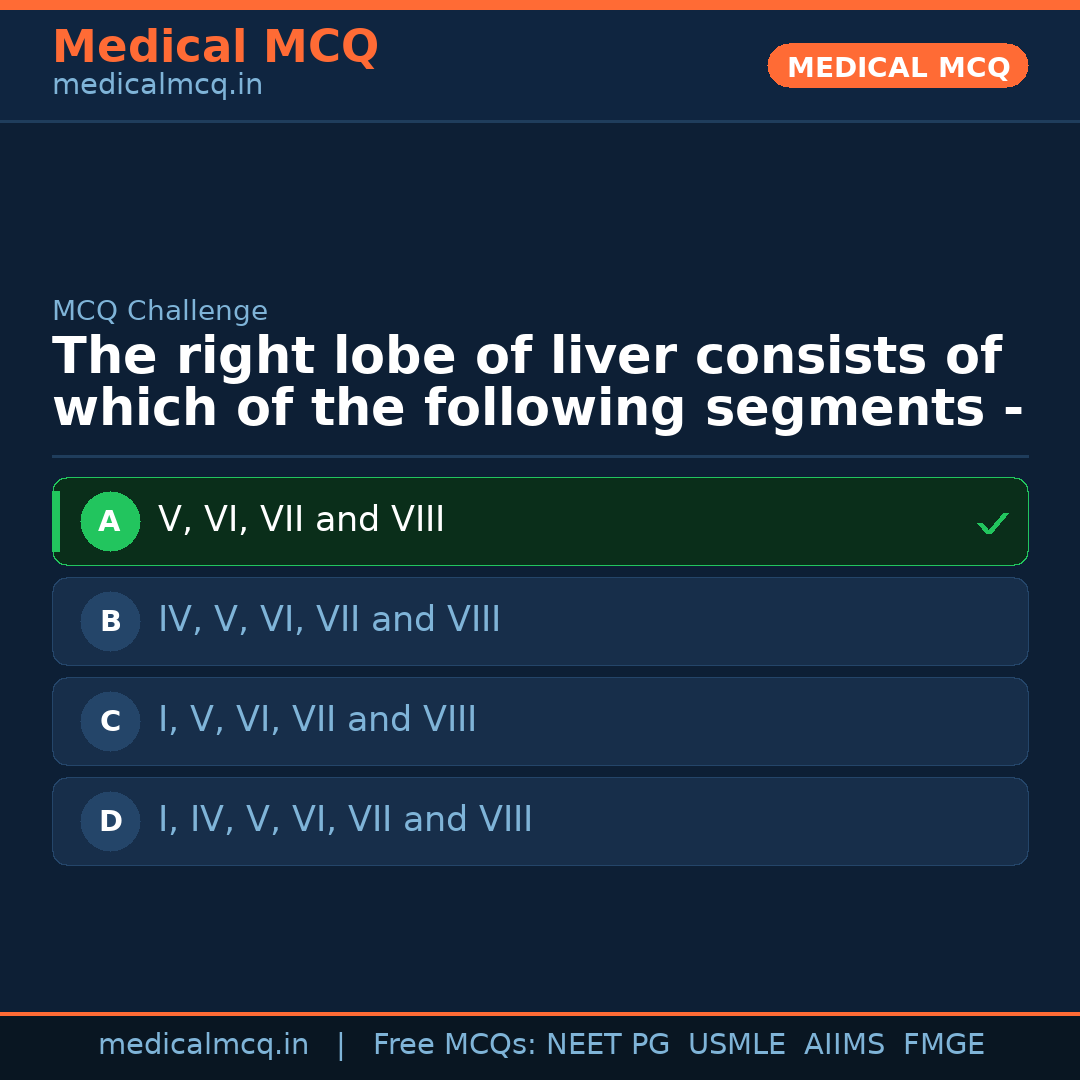The height and width of the screenshot is (1080, 1080).
Task: Choose answer 'IV, V, VI, VII and VIII'
Action: 329,620
